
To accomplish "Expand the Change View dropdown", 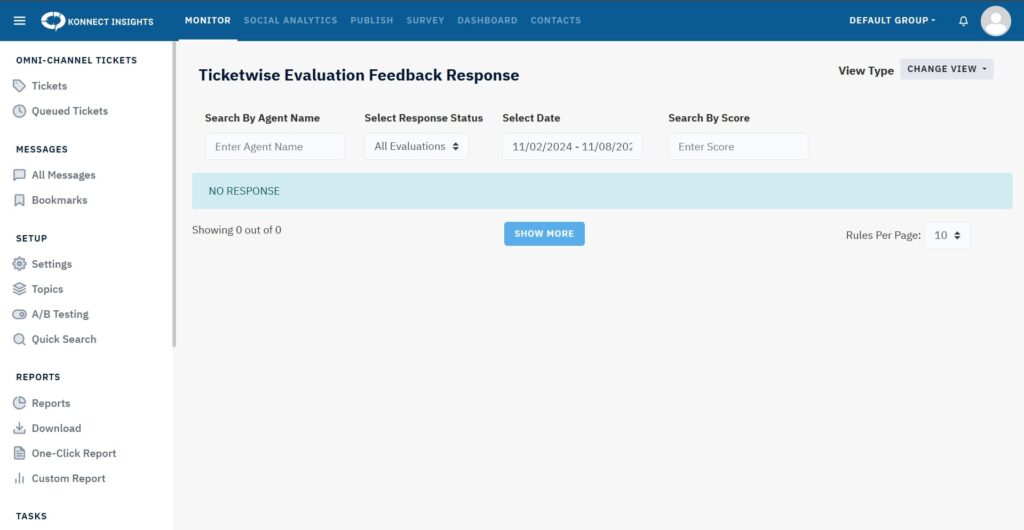I will (947, 69).
